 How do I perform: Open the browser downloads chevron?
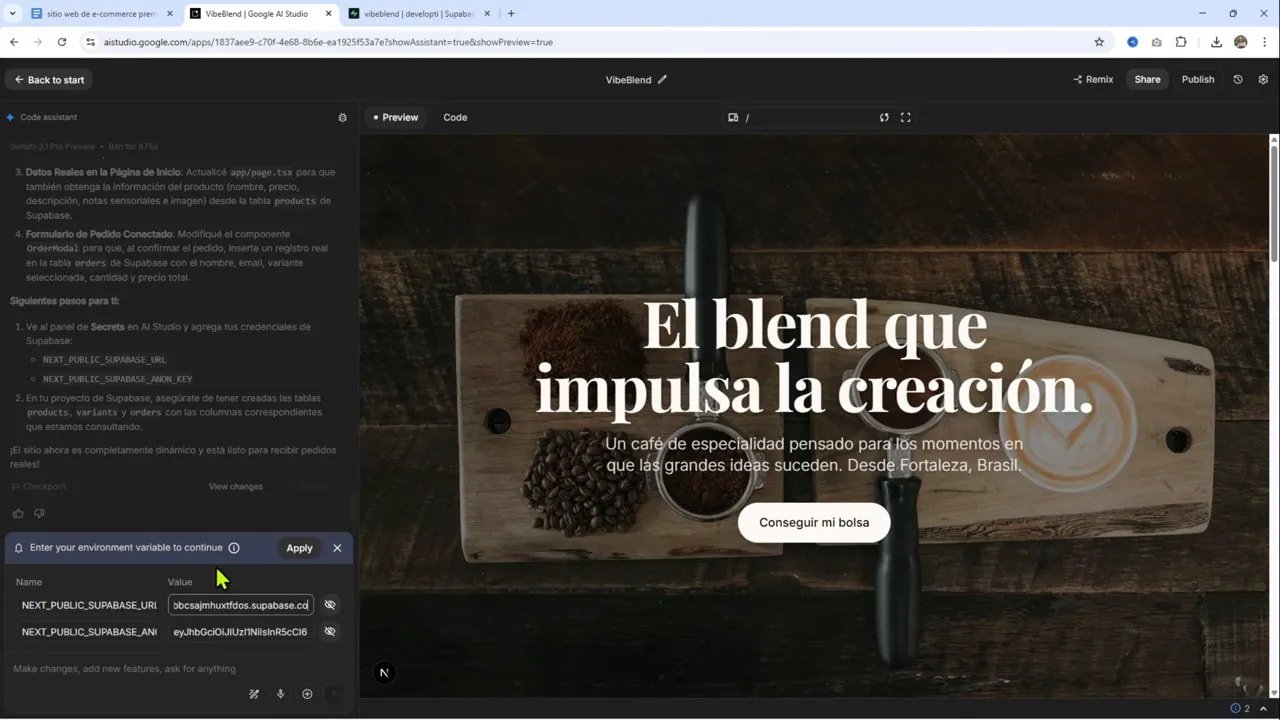pos(1216,42)
